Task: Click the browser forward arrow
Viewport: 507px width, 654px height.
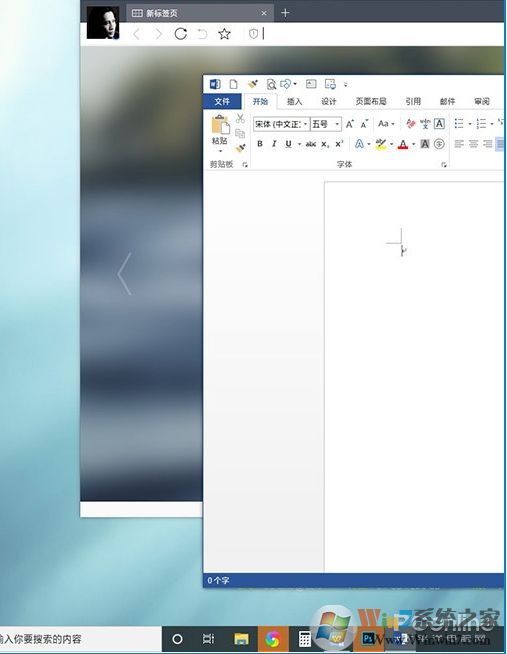Action: (158, 34)
